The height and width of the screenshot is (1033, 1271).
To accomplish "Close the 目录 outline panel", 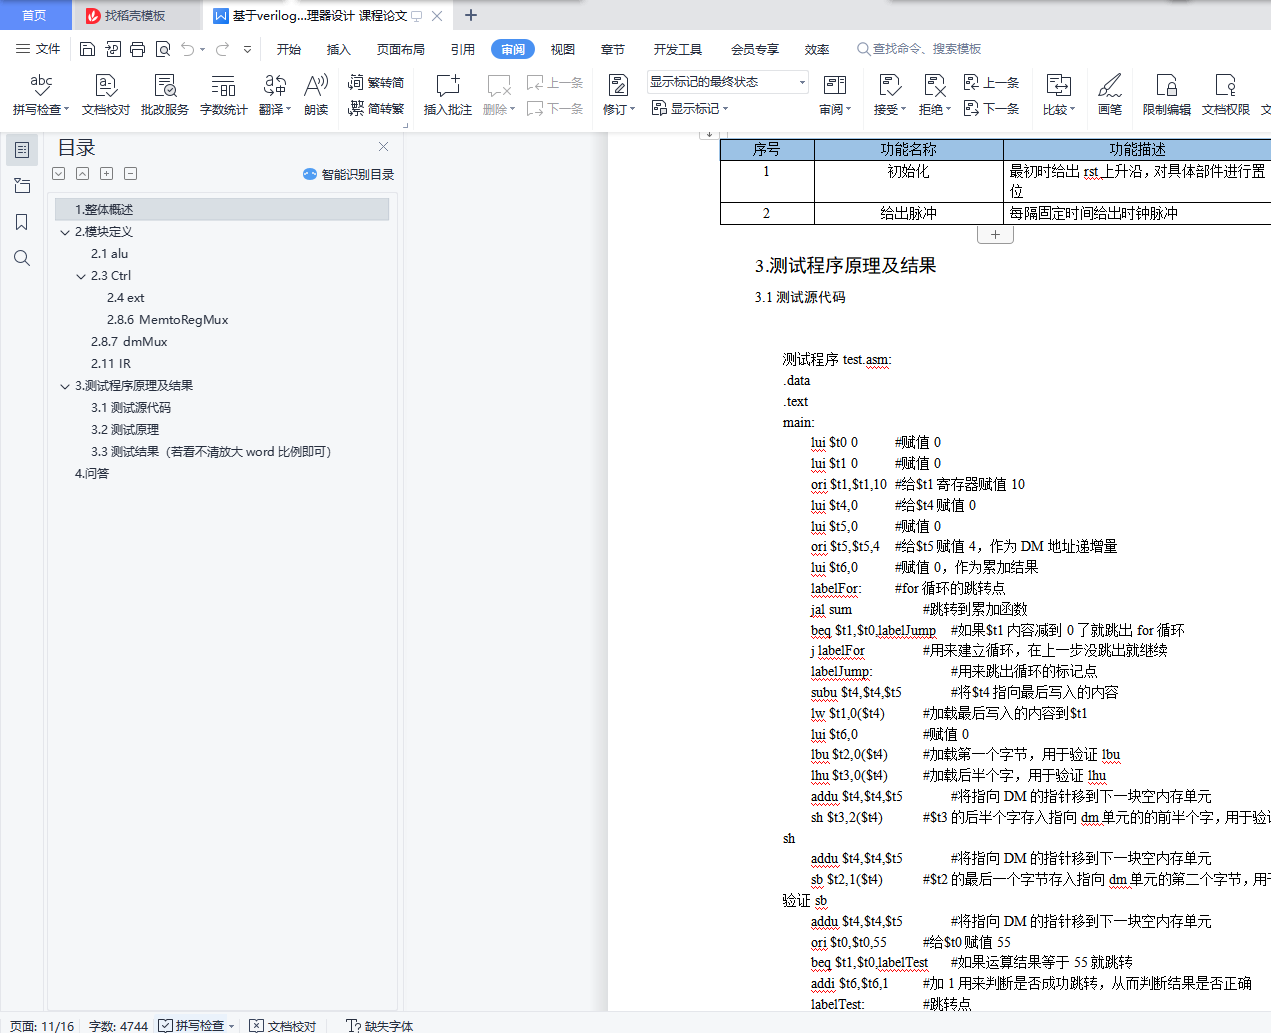I will [383, 147].
